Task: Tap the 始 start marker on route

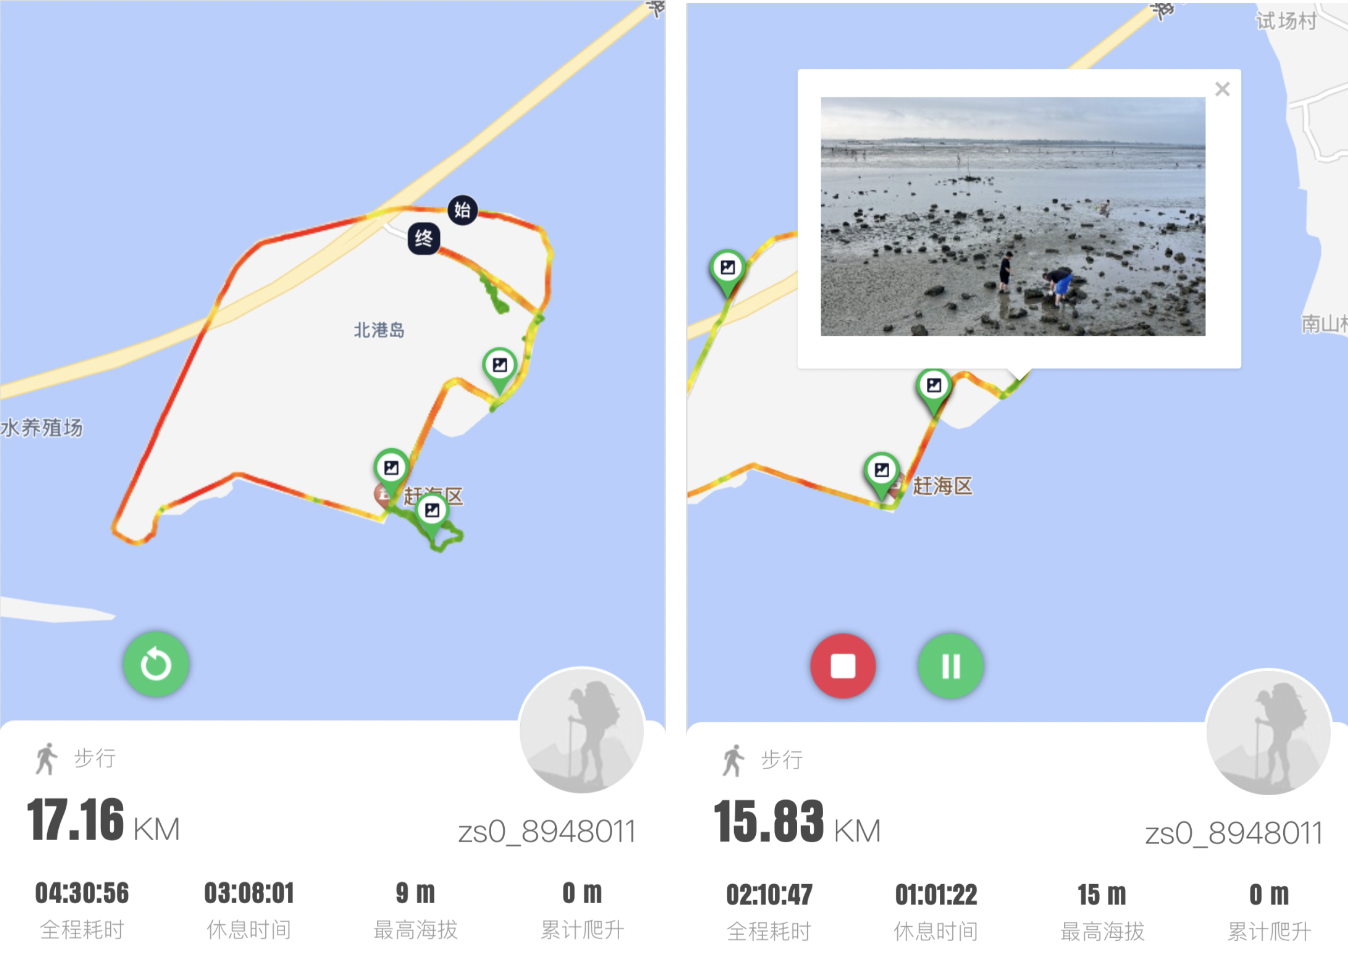Action: 462,209
